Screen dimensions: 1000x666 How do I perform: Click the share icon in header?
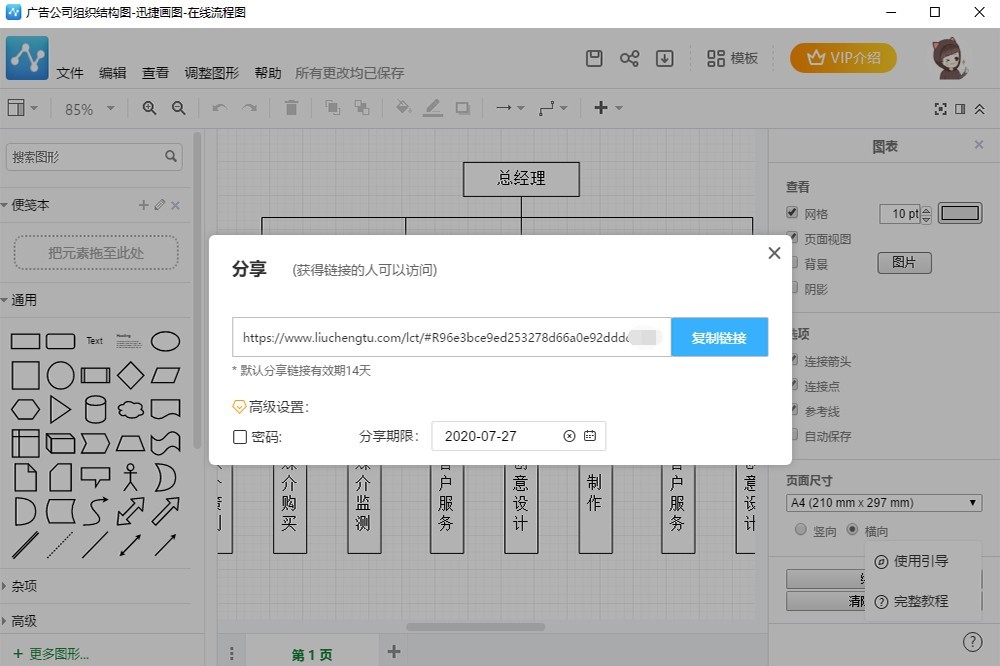click(x=629, y=58)
